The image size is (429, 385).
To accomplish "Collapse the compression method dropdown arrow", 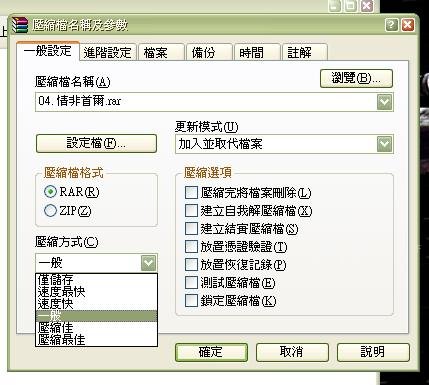I will pyautogui.click(x=148, y=263).
